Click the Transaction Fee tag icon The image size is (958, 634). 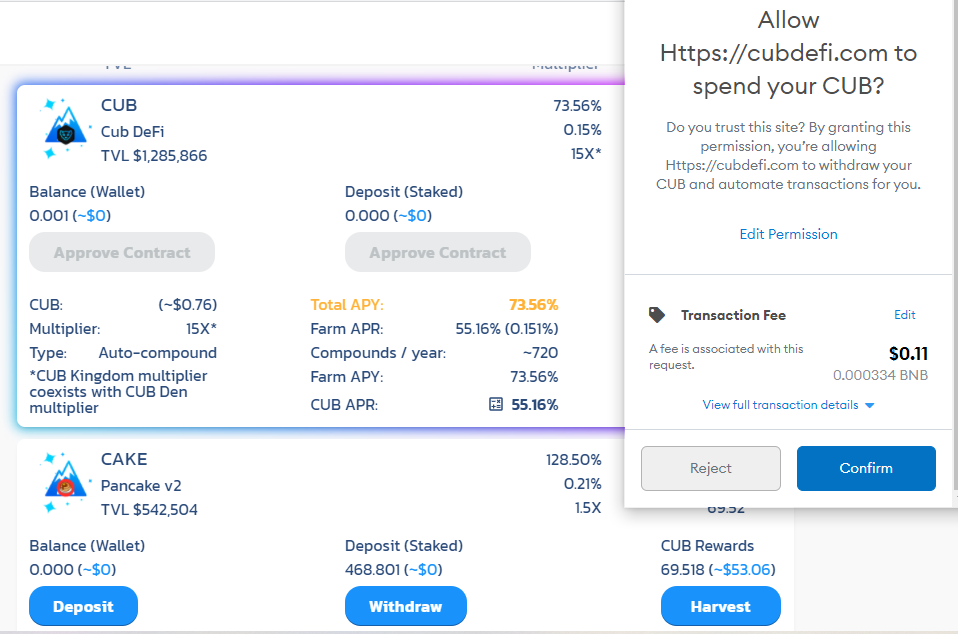(657, 315)
